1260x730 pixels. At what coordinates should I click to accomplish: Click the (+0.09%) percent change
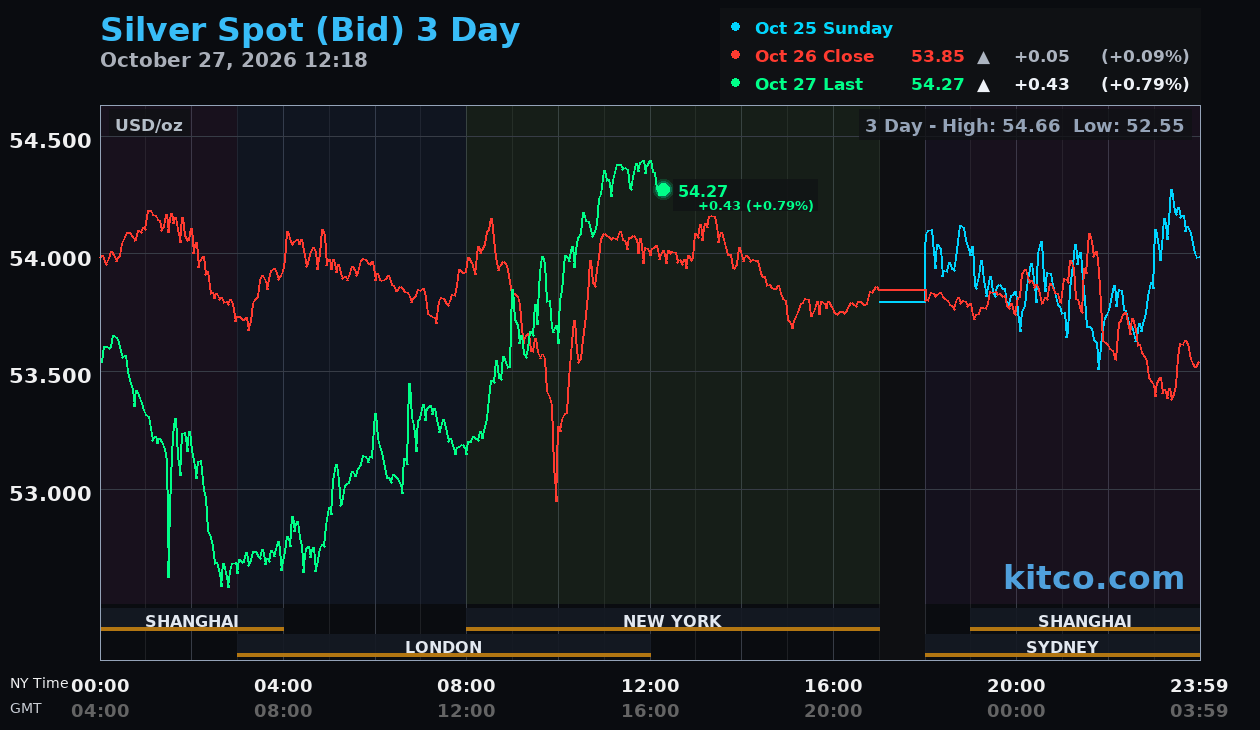click(1145, 56)
